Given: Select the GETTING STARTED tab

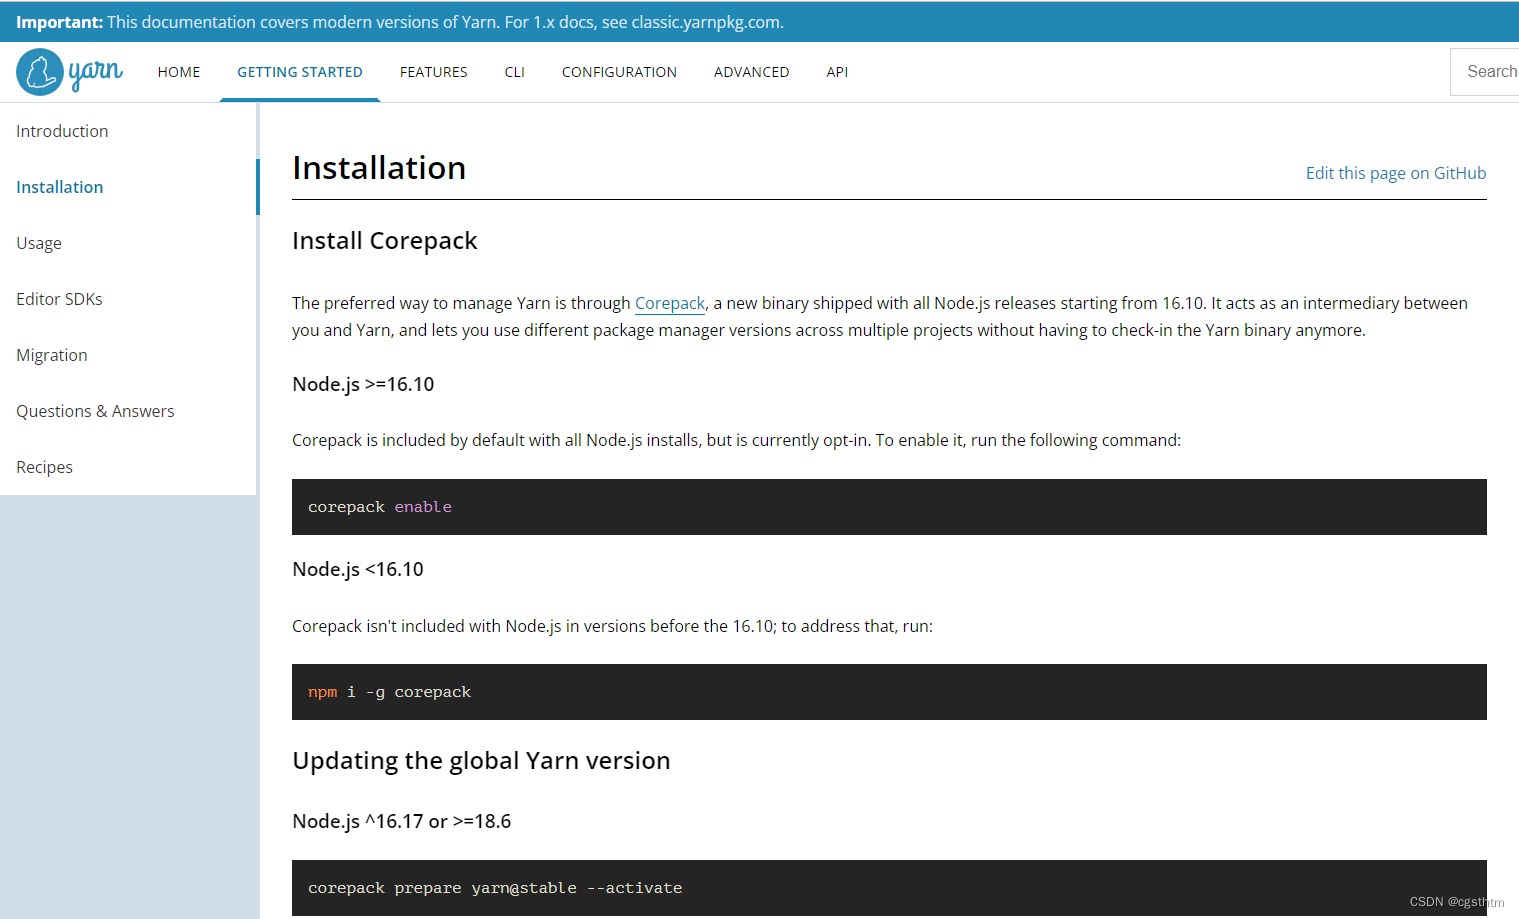Looking at the screenshot, I should [x=300, y=72].
